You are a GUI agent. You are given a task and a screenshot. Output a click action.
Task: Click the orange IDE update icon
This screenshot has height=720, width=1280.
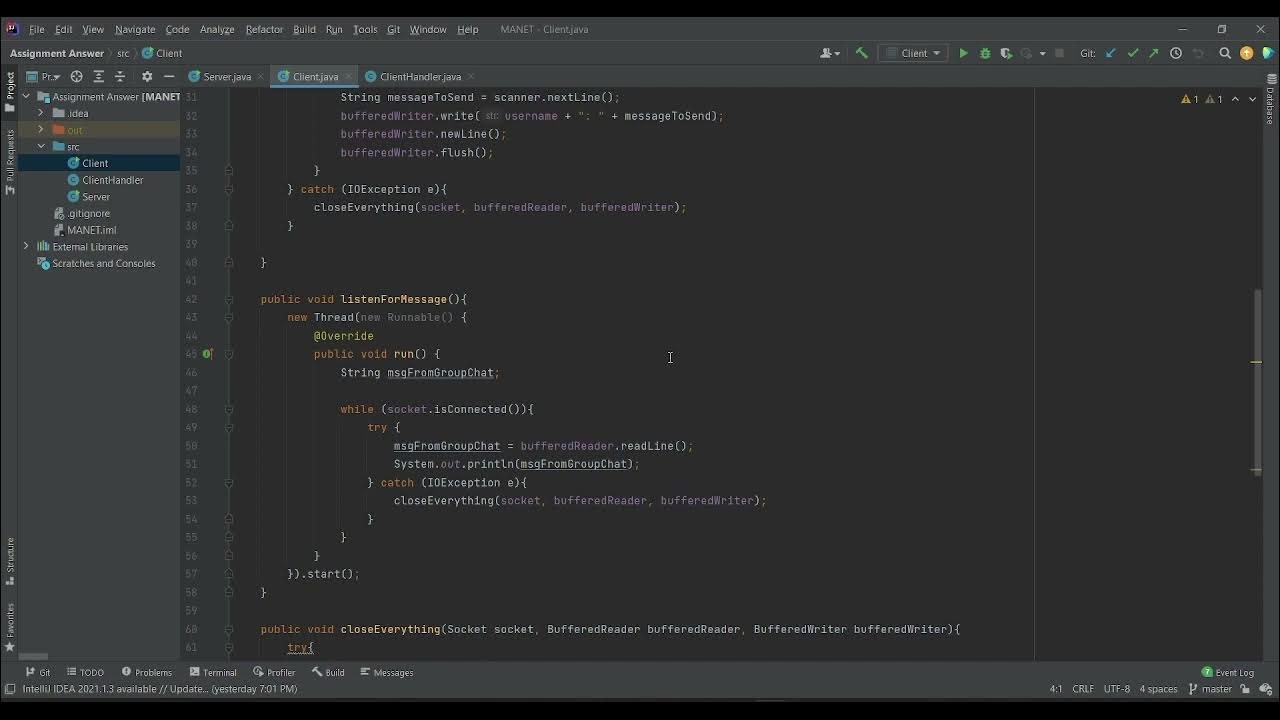[x=1247, y=53]
